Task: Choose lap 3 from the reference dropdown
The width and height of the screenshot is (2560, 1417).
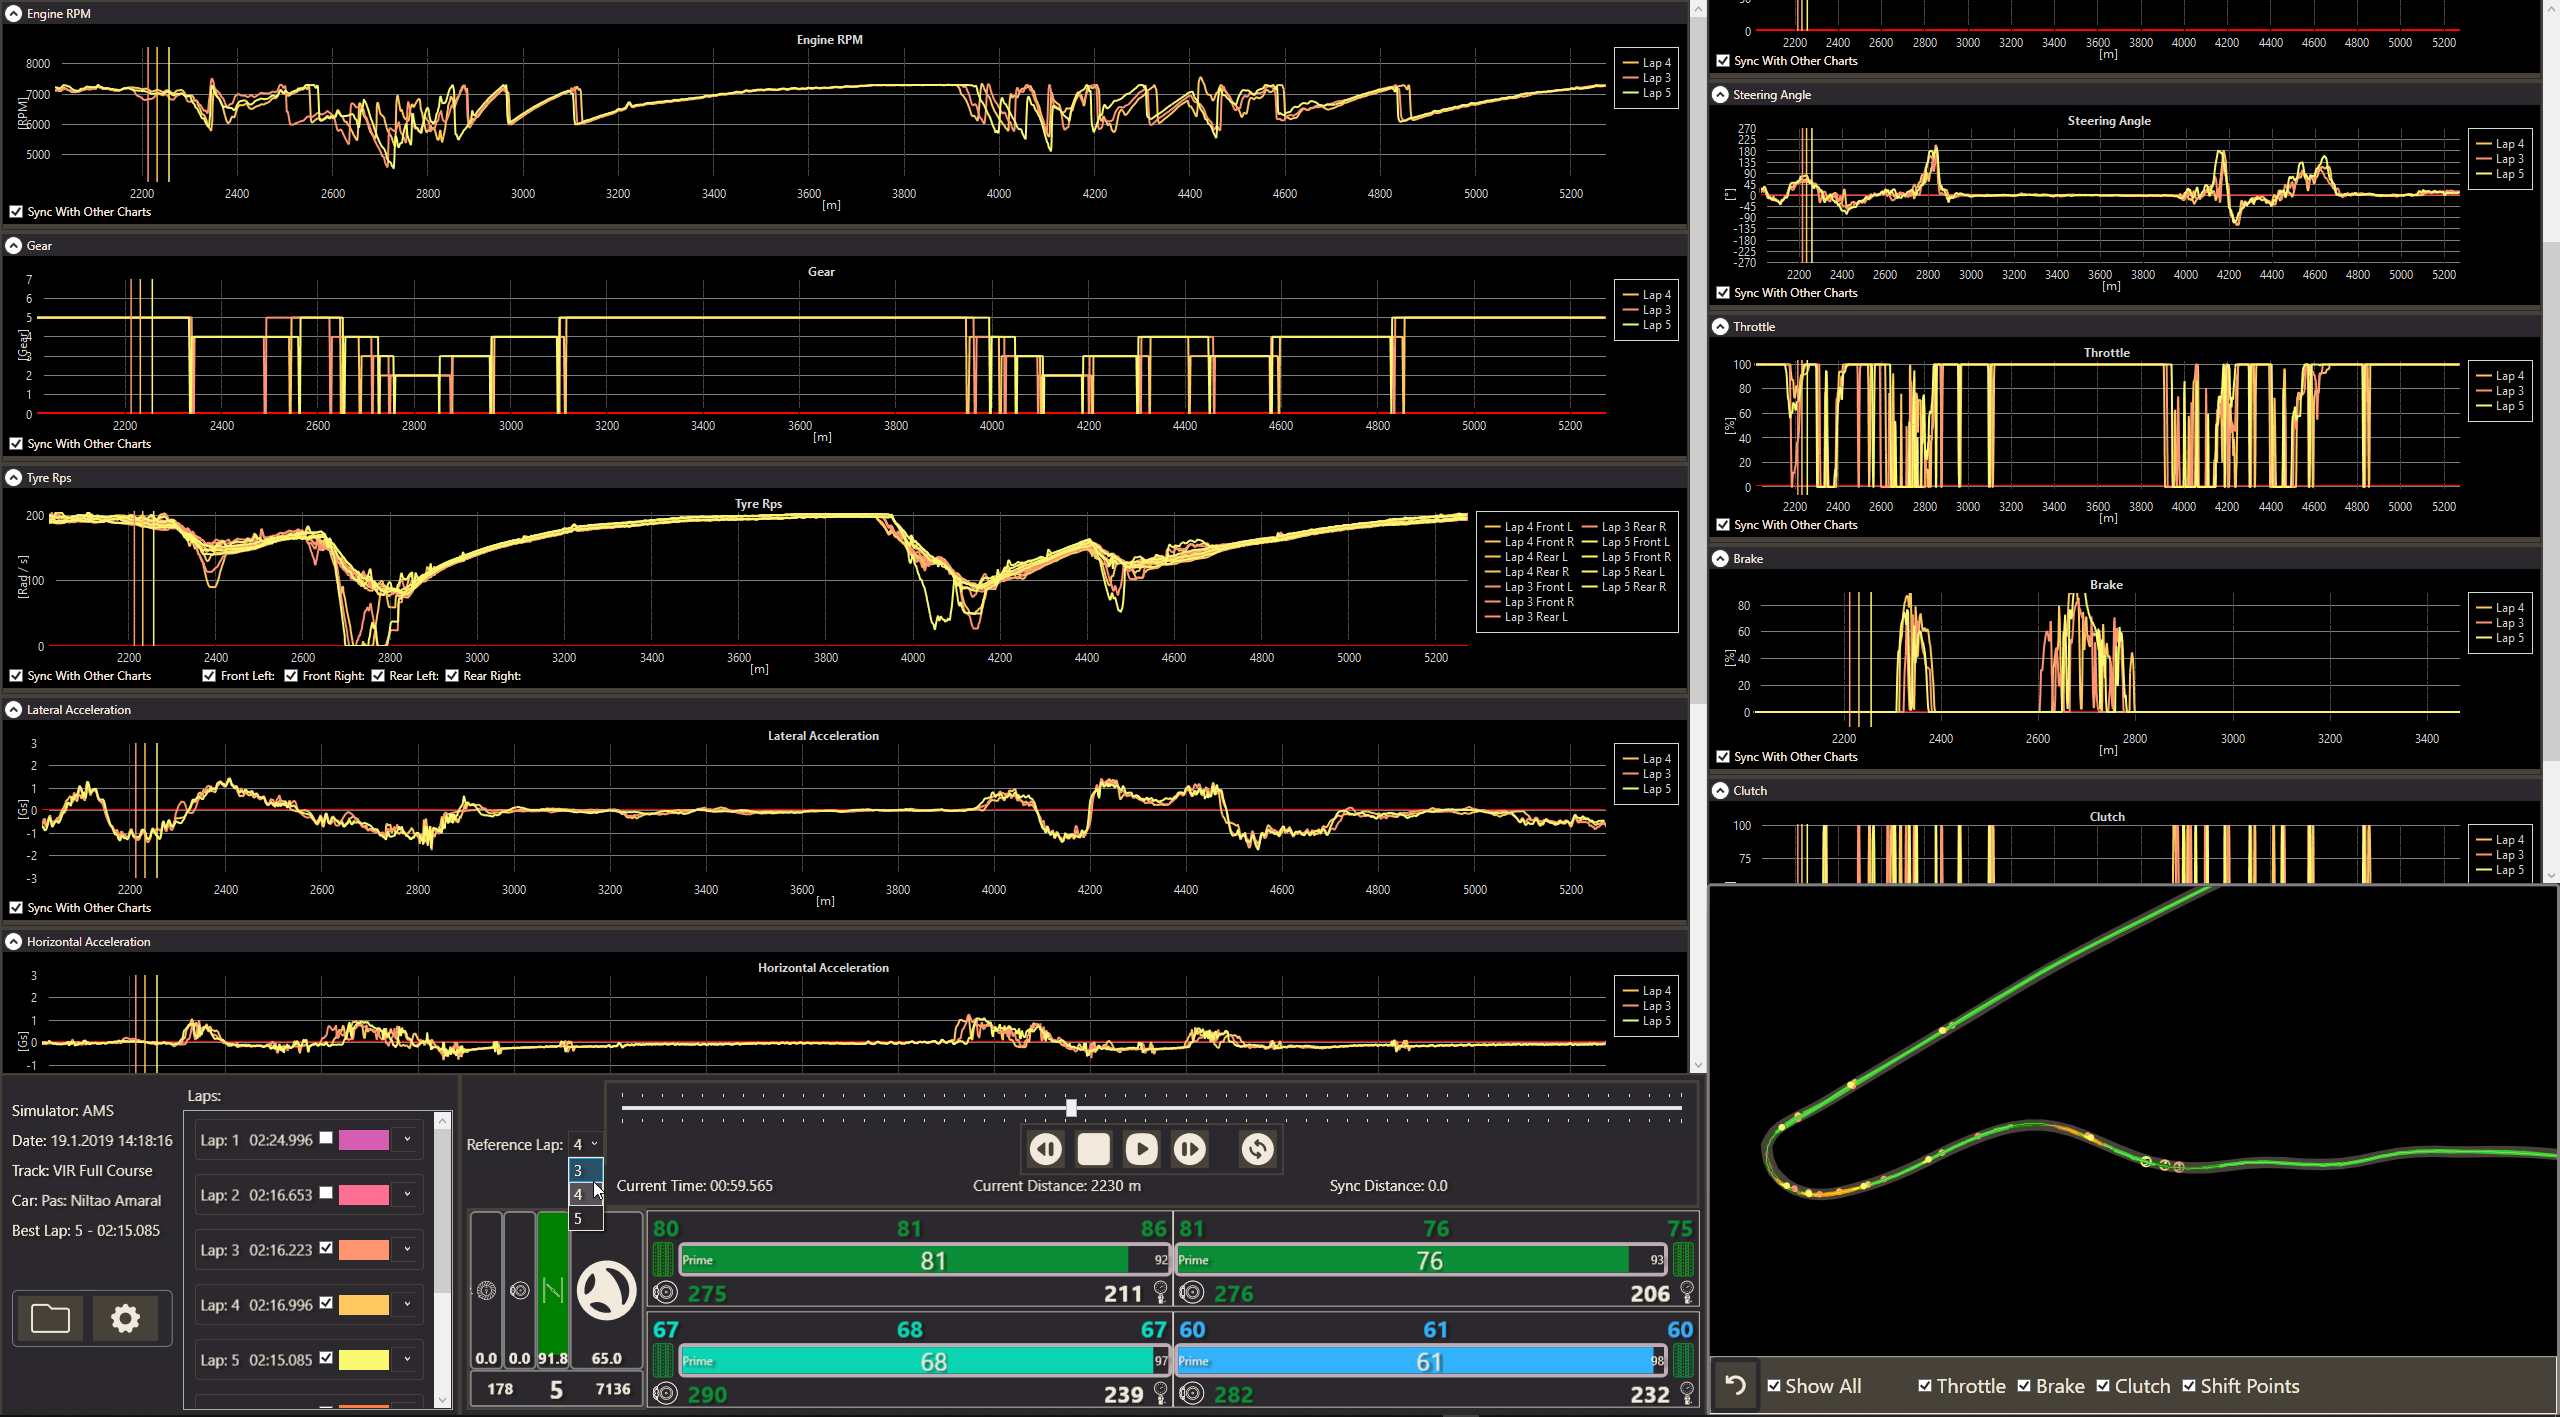Action: click(578, 1170)
